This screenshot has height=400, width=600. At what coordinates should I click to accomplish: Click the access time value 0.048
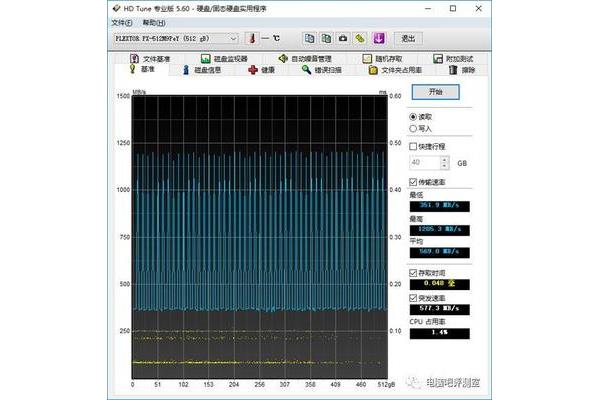point(440,284)
